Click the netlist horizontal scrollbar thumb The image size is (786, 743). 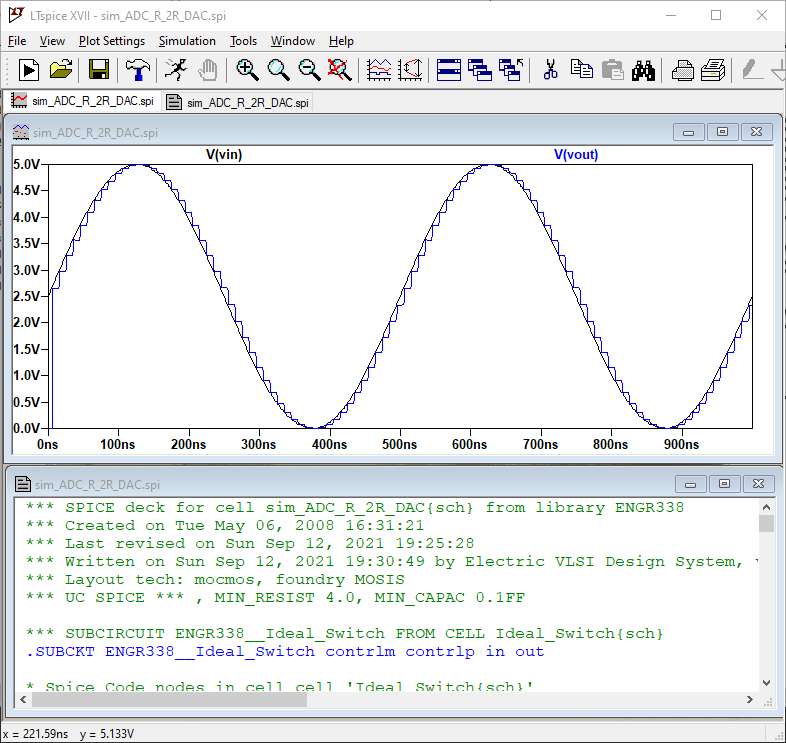point(169,699)
